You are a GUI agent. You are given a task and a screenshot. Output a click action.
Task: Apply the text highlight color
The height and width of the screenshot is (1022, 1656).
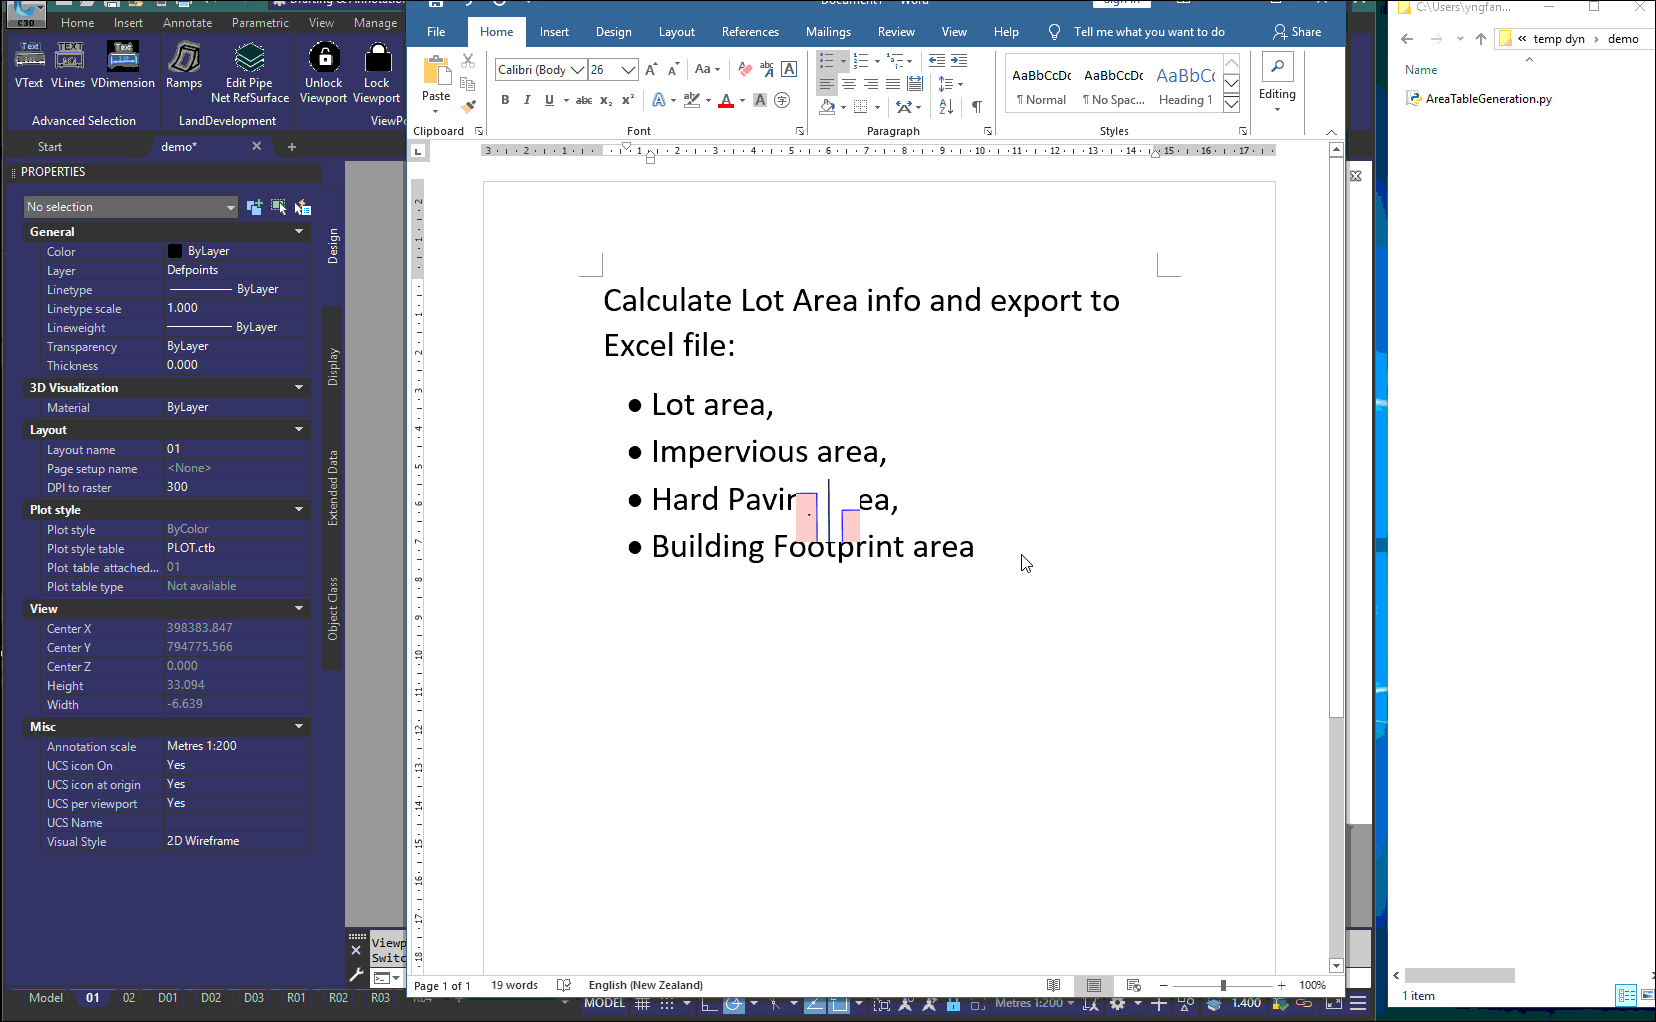tap(691, 100)
